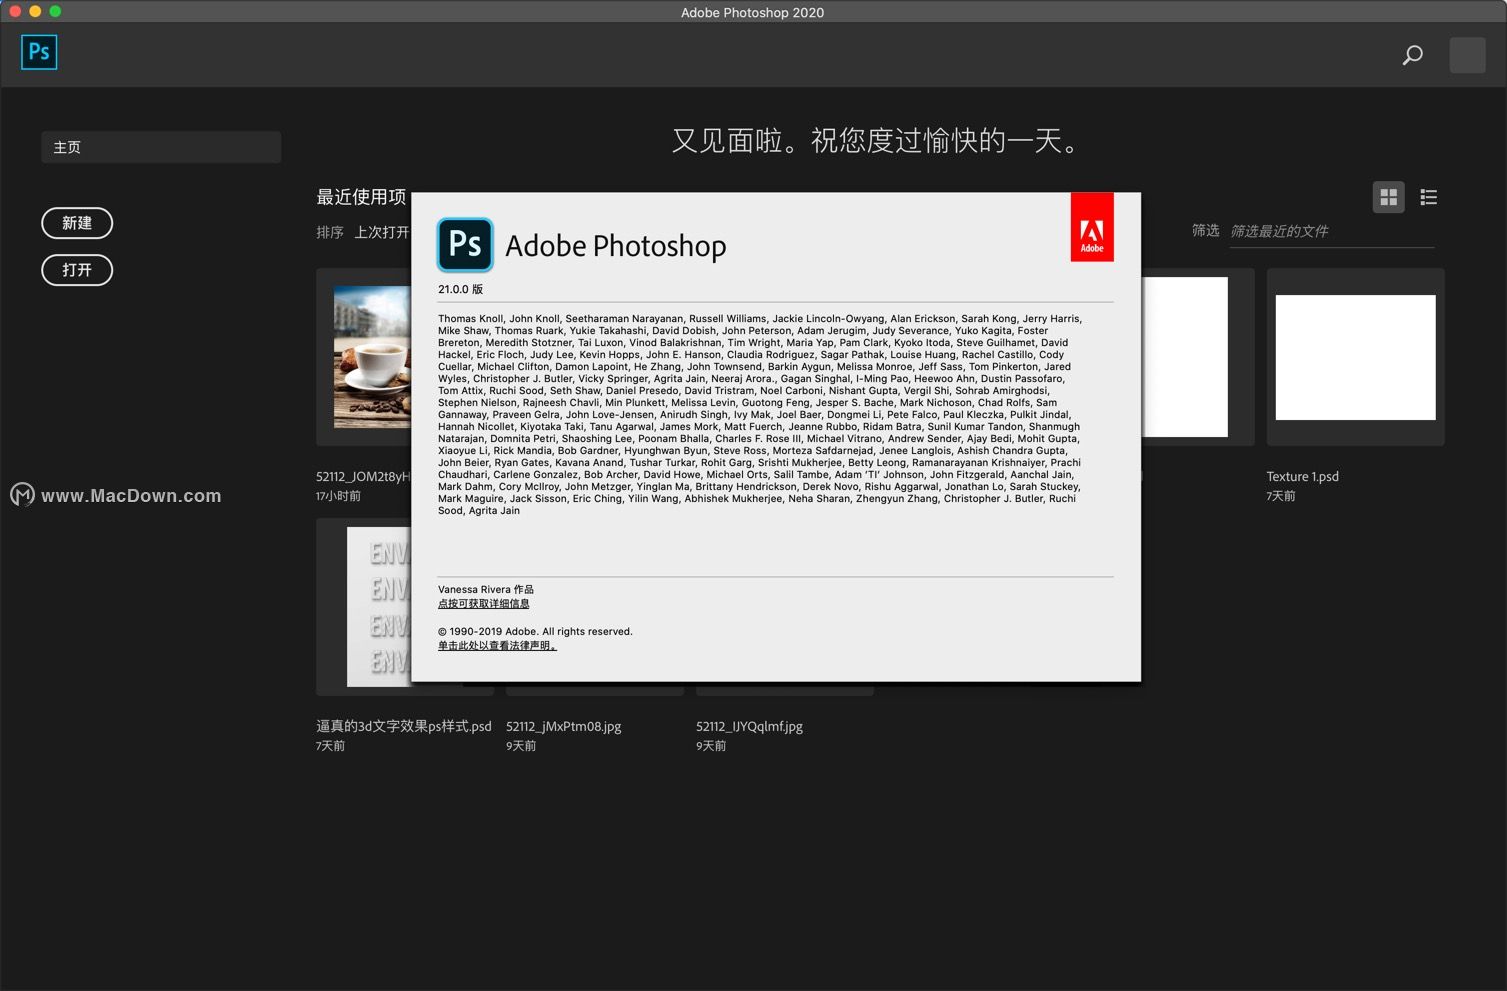This screenshot has height=991, width=1507.
Task: Select the 主页 home tab
Action: point(161,147)
